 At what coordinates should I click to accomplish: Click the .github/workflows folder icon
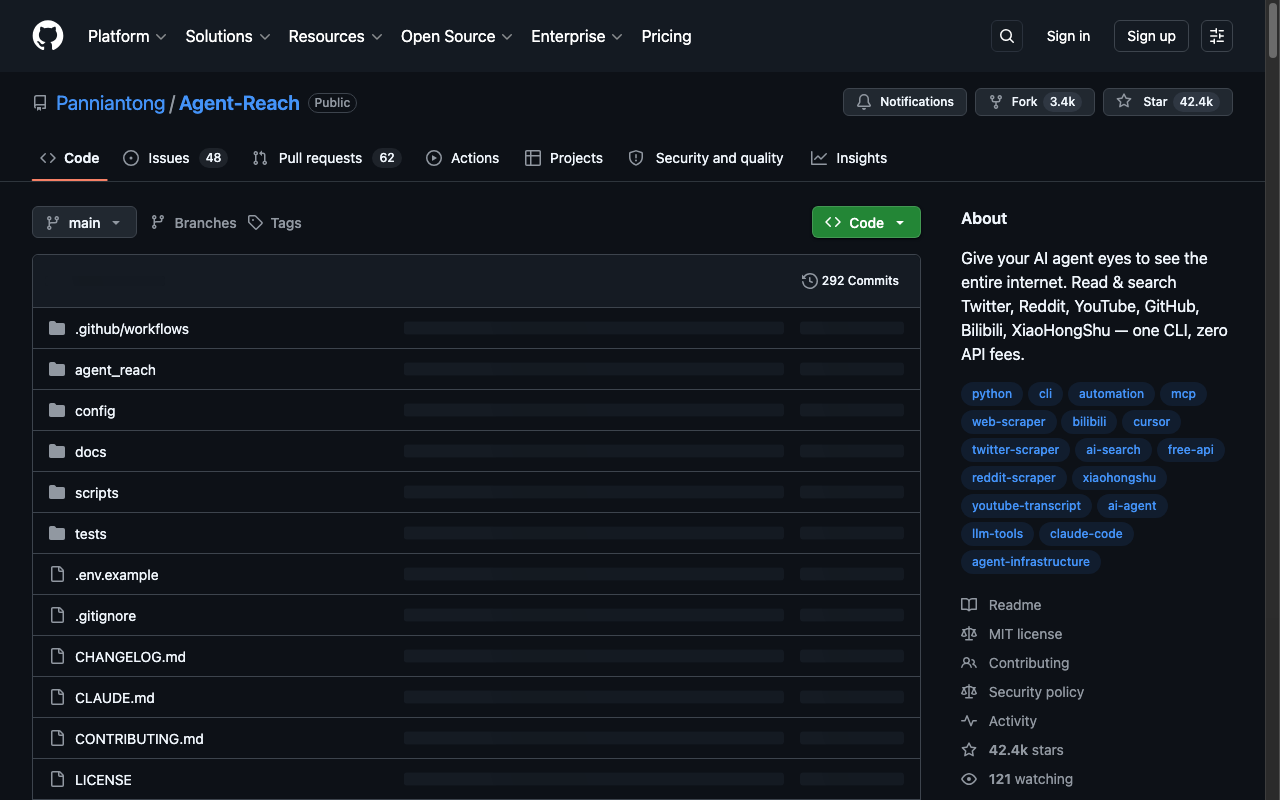pos(57,329)
